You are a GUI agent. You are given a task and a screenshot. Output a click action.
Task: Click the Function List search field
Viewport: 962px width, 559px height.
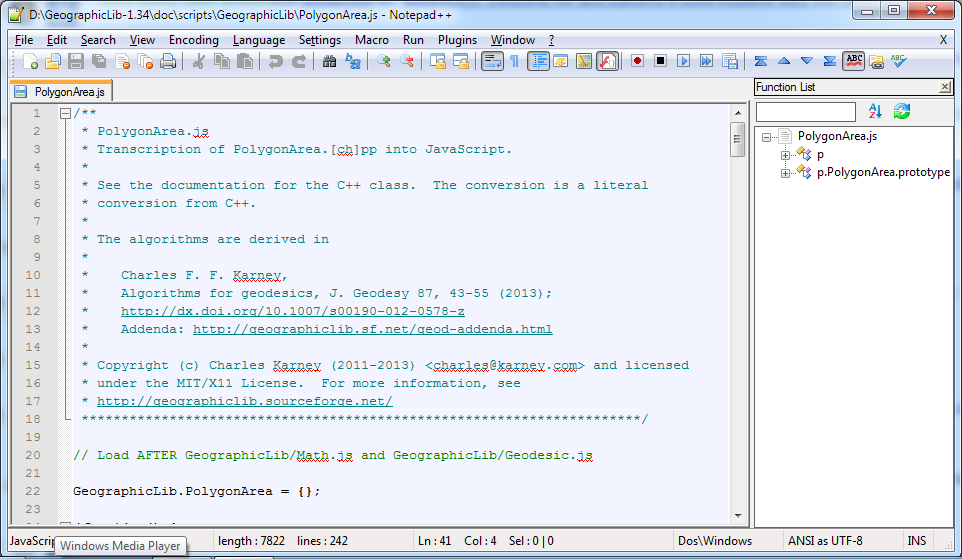(x=806, y=112)
